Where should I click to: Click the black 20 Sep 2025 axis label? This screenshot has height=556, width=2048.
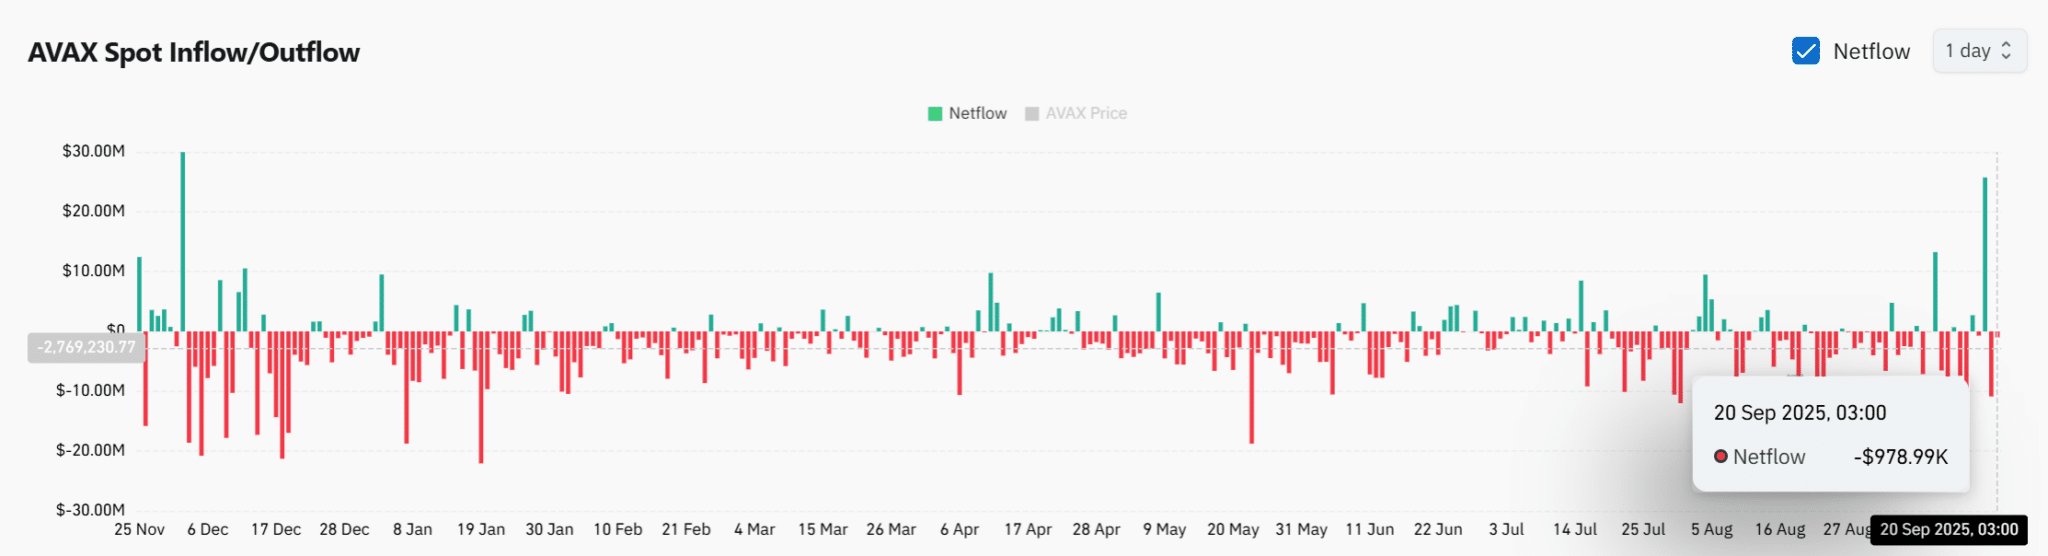(x=1948, y=530)
